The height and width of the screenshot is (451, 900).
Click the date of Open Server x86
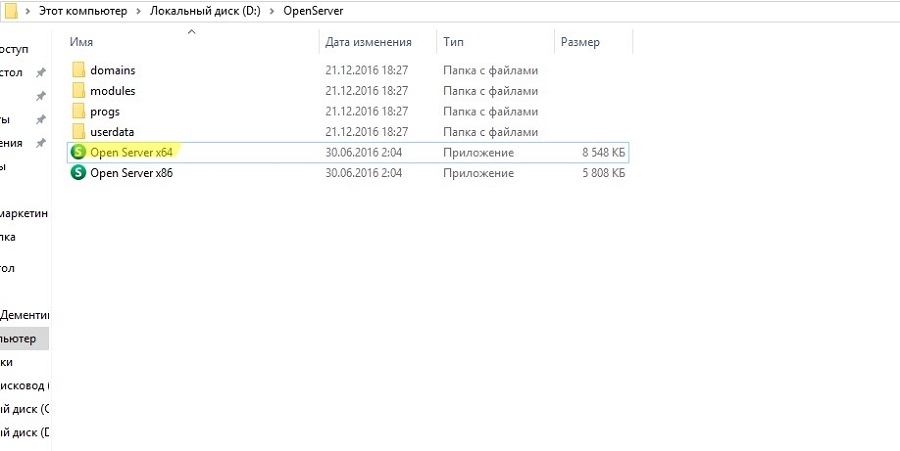[363, 173]
